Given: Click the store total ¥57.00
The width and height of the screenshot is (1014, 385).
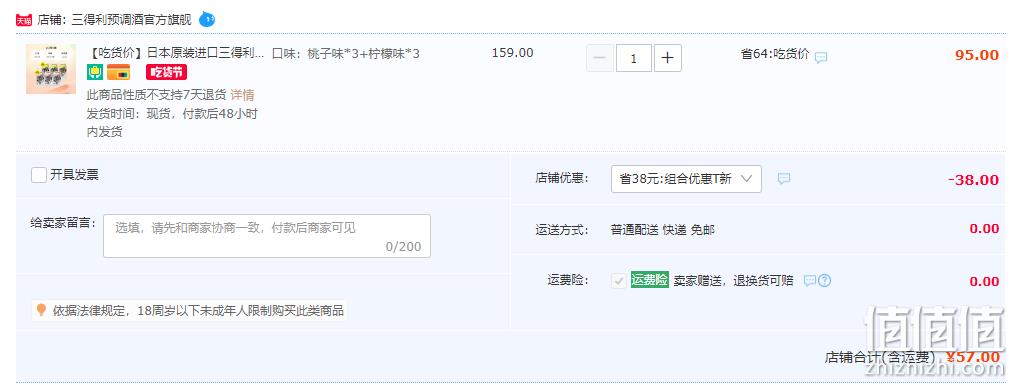Looking at the screenshot, I should point(972,357).
